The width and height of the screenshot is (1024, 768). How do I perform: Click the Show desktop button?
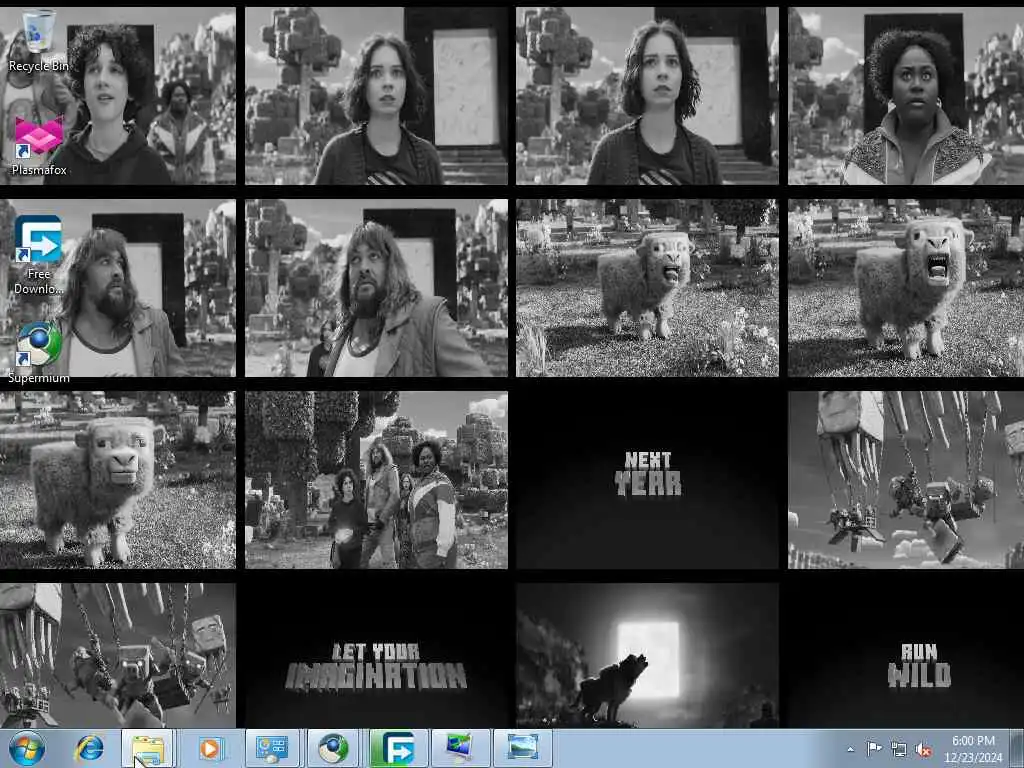1017,749
